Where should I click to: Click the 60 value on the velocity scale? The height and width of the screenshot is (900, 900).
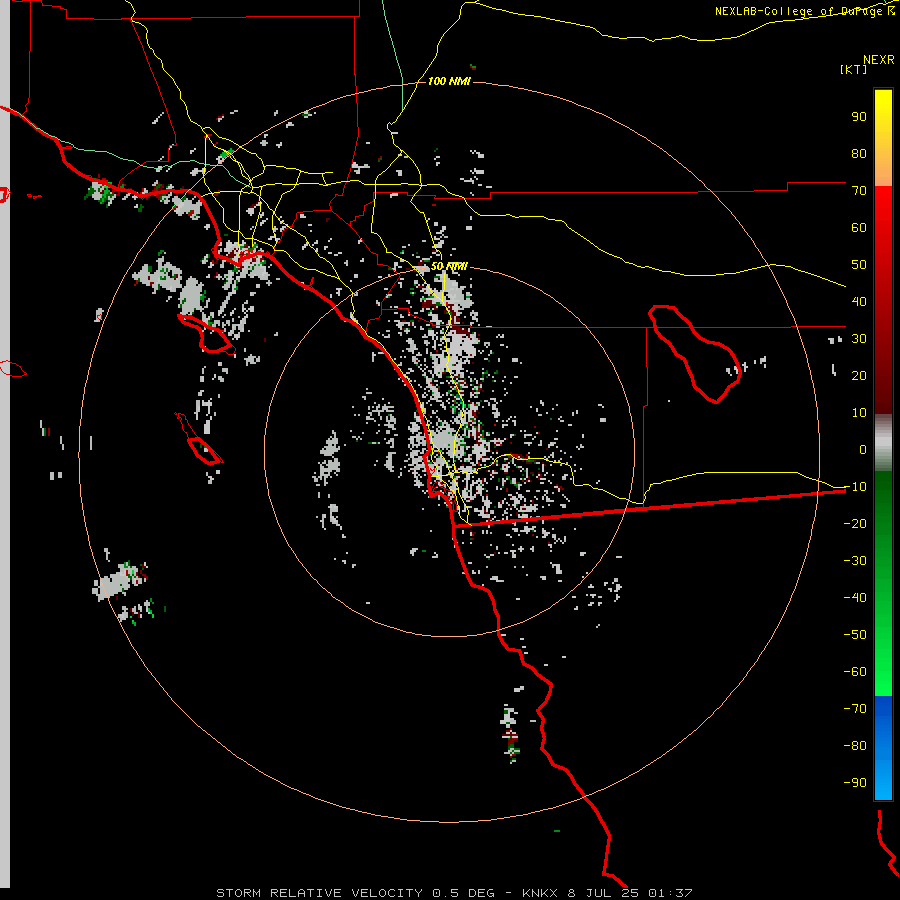click(x=859, y=228)
